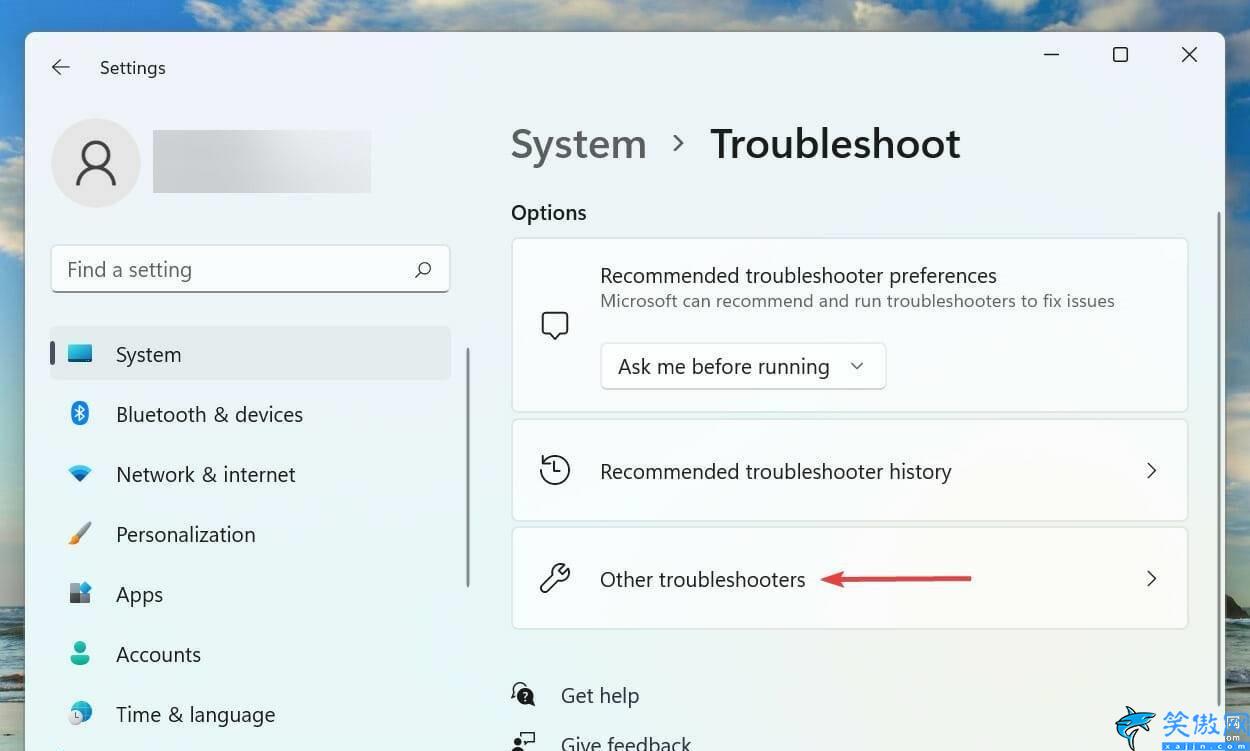Open the Other troubleshooters page
This screenshot has height=751, width=1250.
(849, 578)
